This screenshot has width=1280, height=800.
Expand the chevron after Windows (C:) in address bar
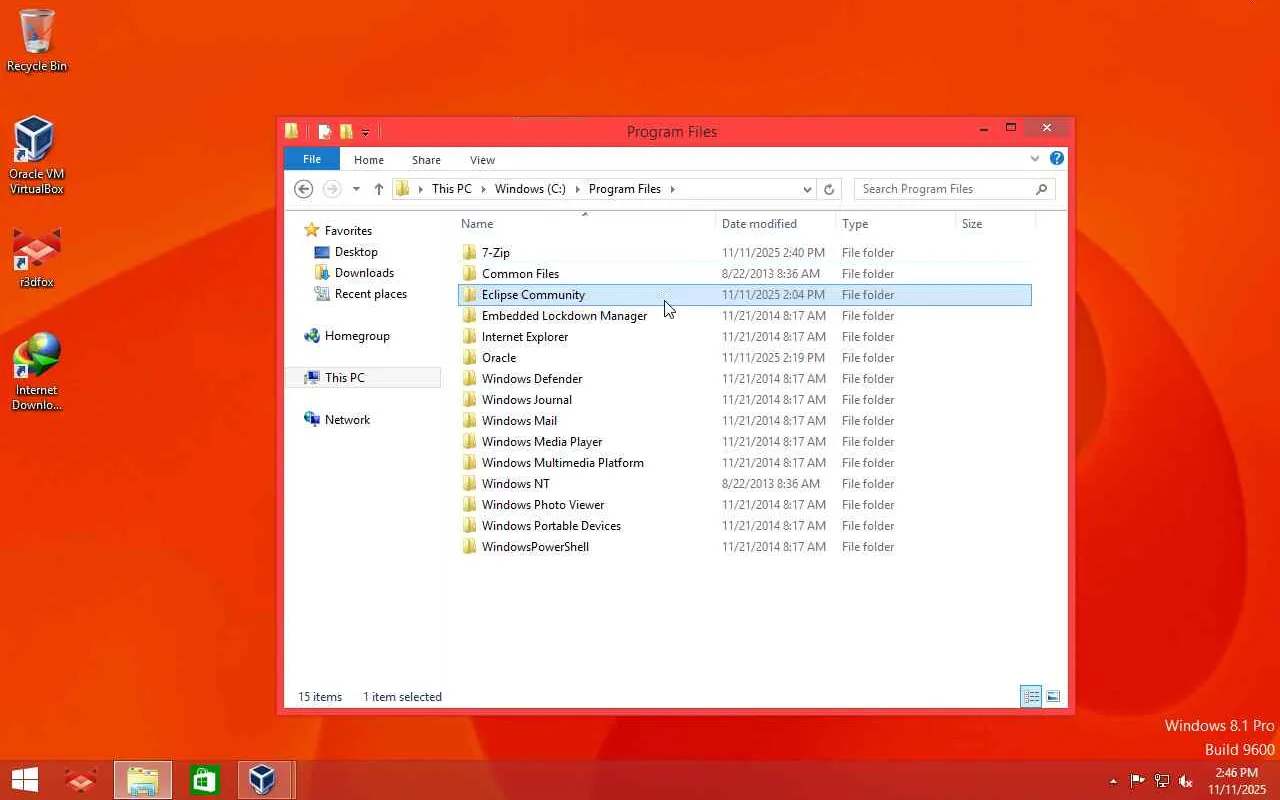pos(577,189)
